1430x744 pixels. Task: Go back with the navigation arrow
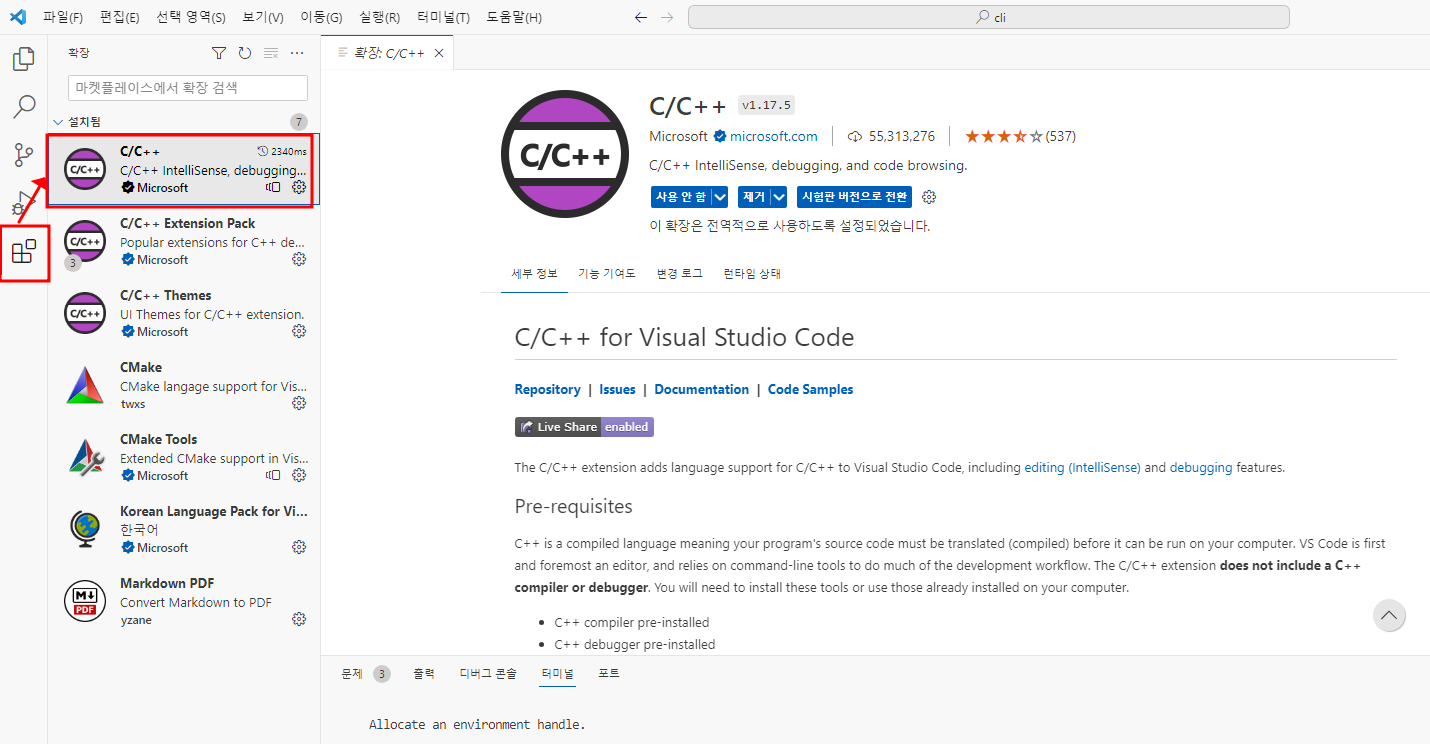coord(641,17)
